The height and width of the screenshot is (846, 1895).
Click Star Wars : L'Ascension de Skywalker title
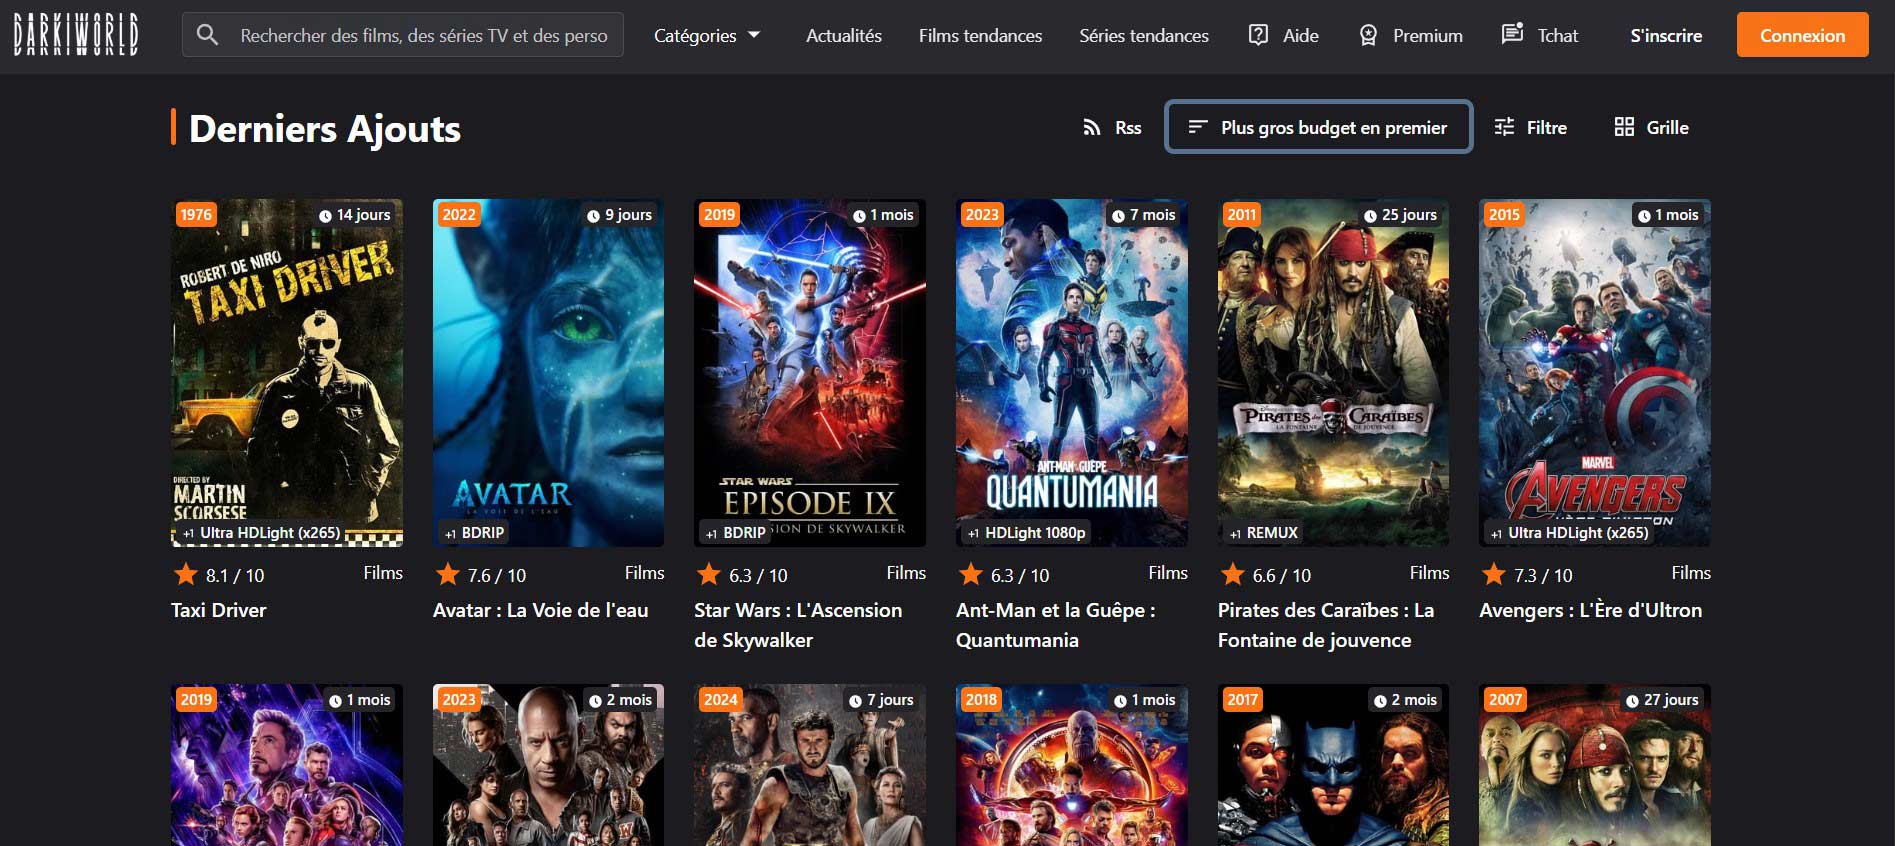[x=798, y=625]
